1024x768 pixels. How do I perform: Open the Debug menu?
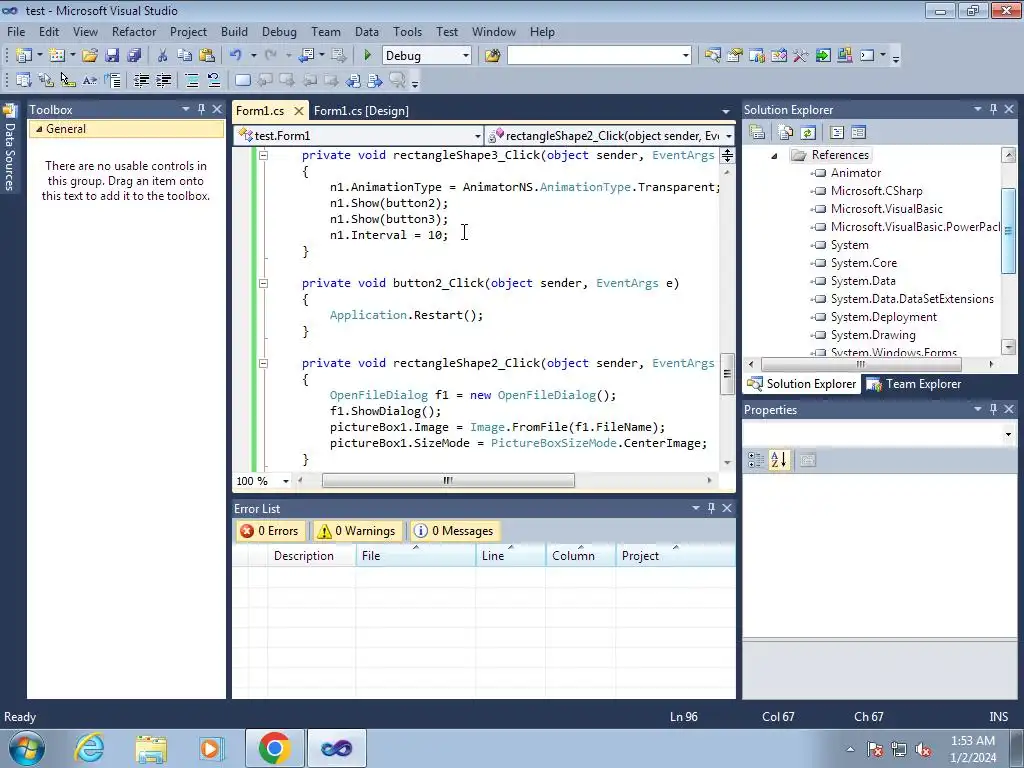pyautogui.click(x=279, y=31)
